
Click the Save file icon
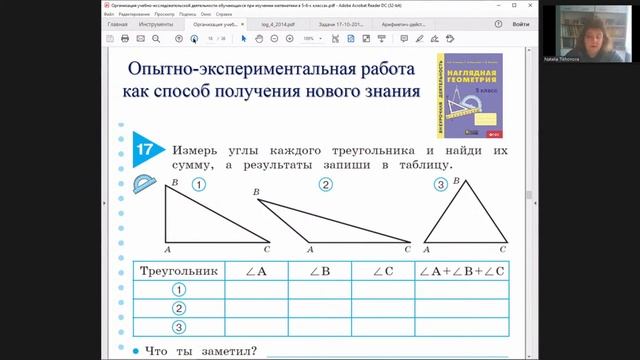point(110,39)
